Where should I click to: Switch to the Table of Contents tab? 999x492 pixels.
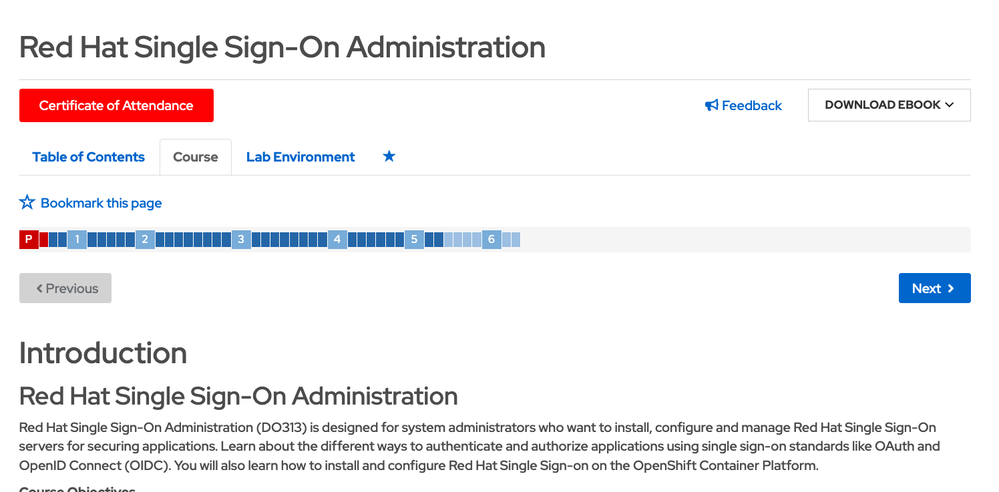(88, 157)
